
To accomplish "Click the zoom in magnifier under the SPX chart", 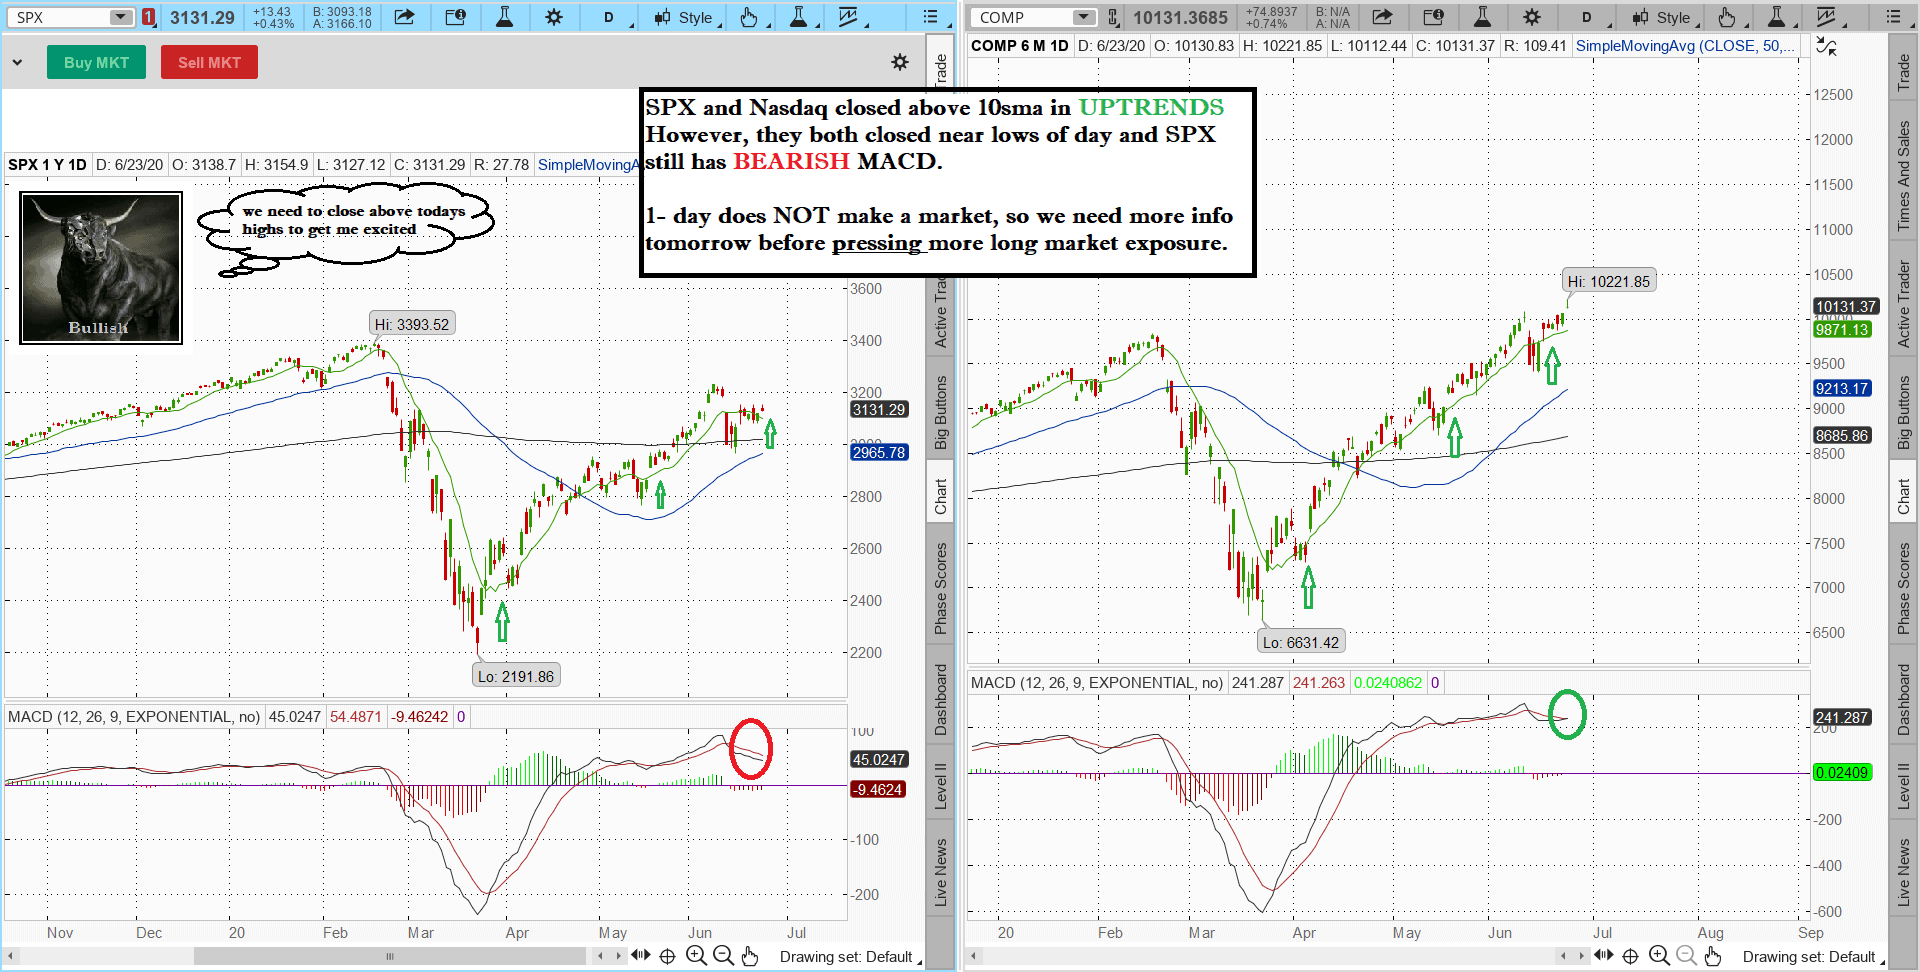I will tap(696, 956).
